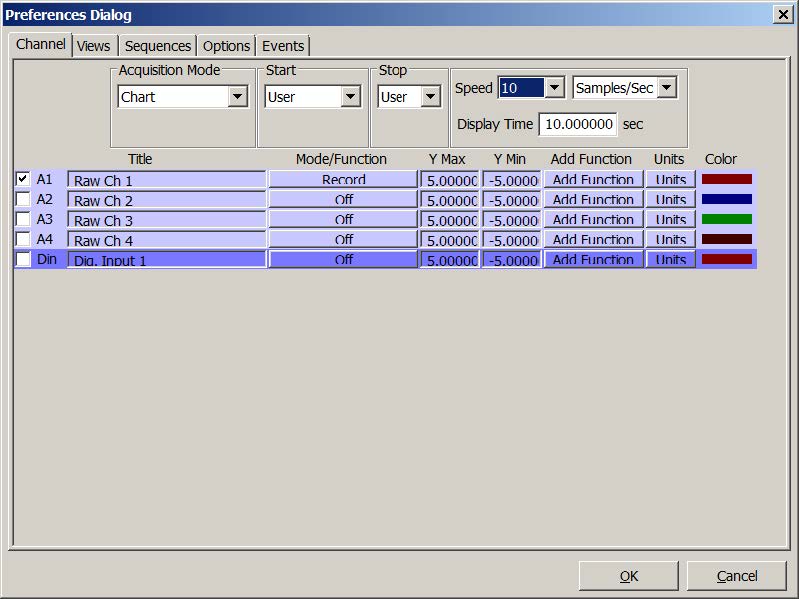This screenshot has width=799, height=599.
Task: Click the Y Max field for A2
Action: 449,199
